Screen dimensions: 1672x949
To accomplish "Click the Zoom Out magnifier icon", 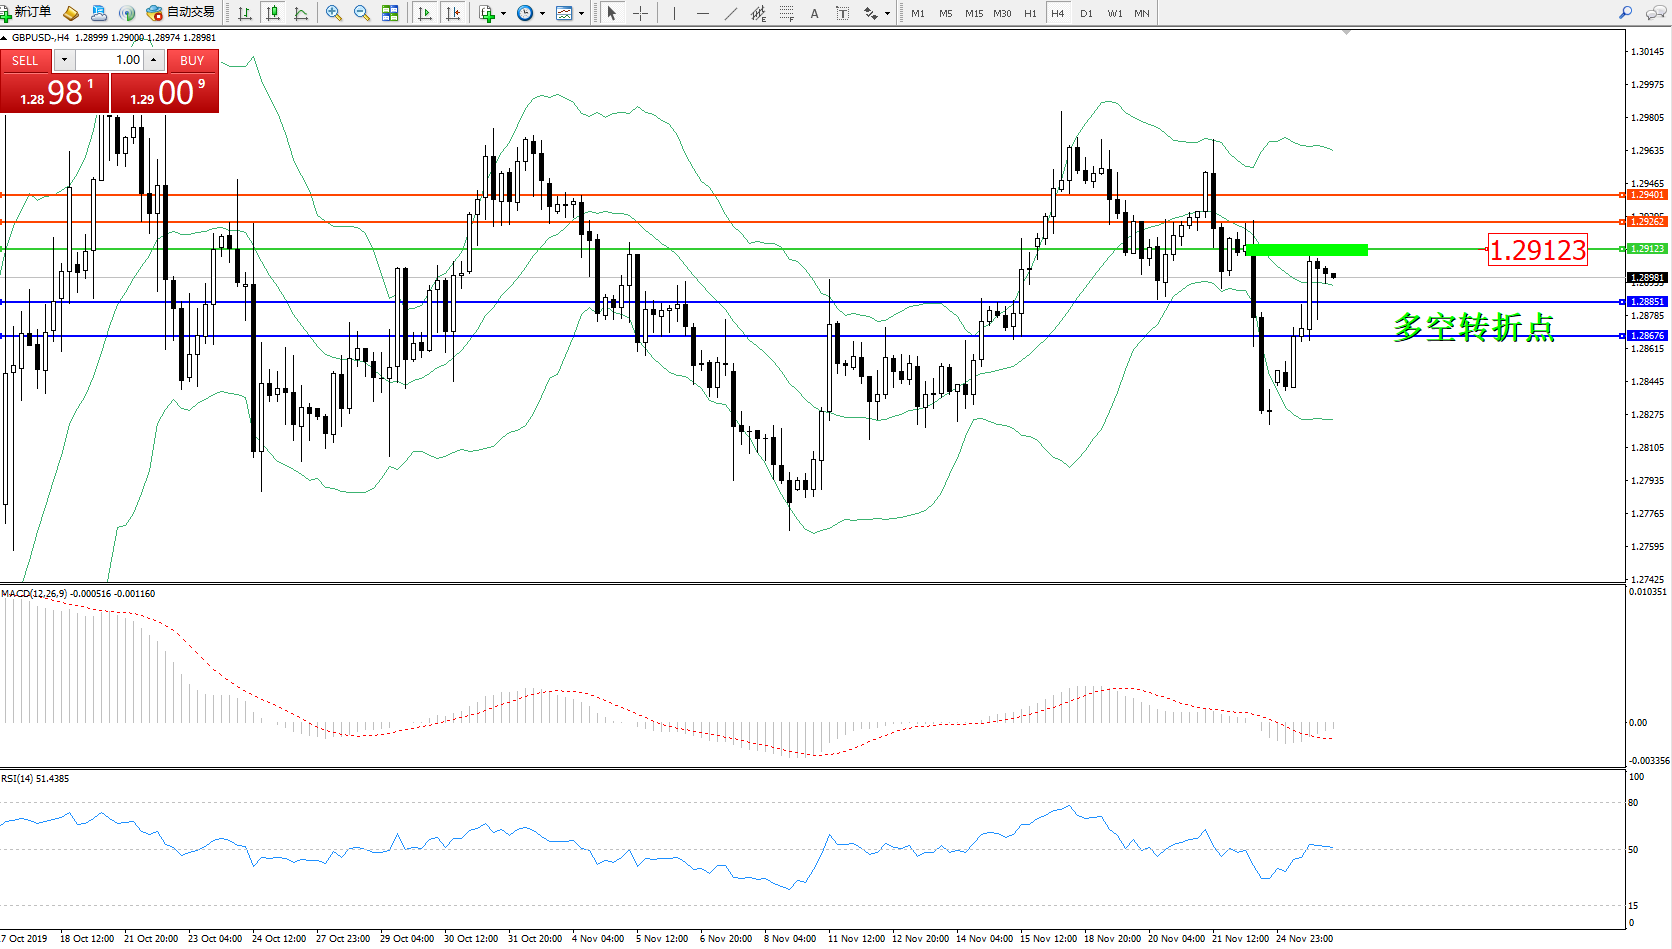I will (x=362, y=13).
